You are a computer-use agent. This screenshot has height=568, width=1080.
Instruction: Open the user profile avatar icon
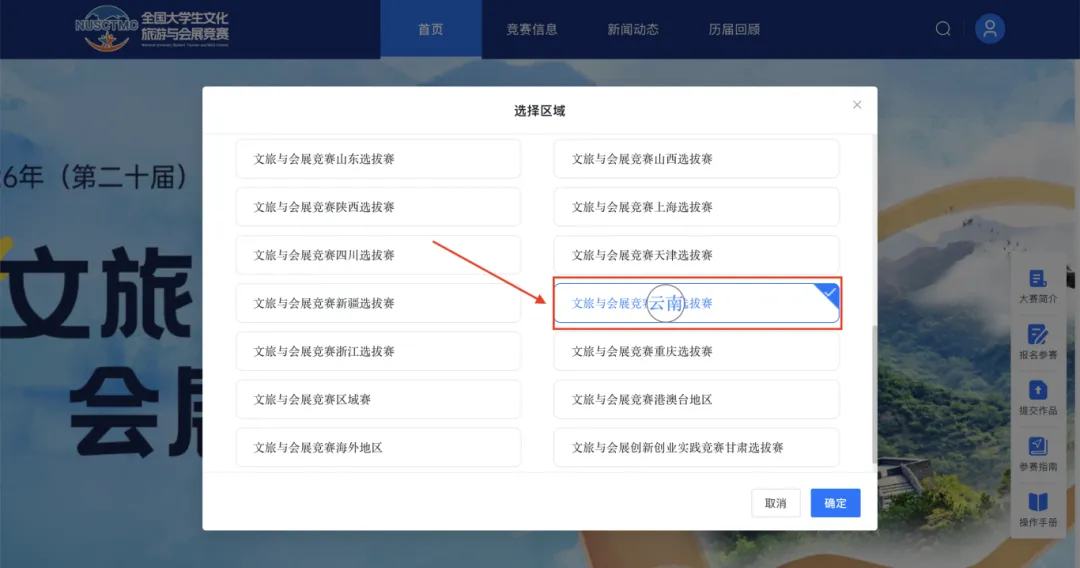[x=990, y=29]
